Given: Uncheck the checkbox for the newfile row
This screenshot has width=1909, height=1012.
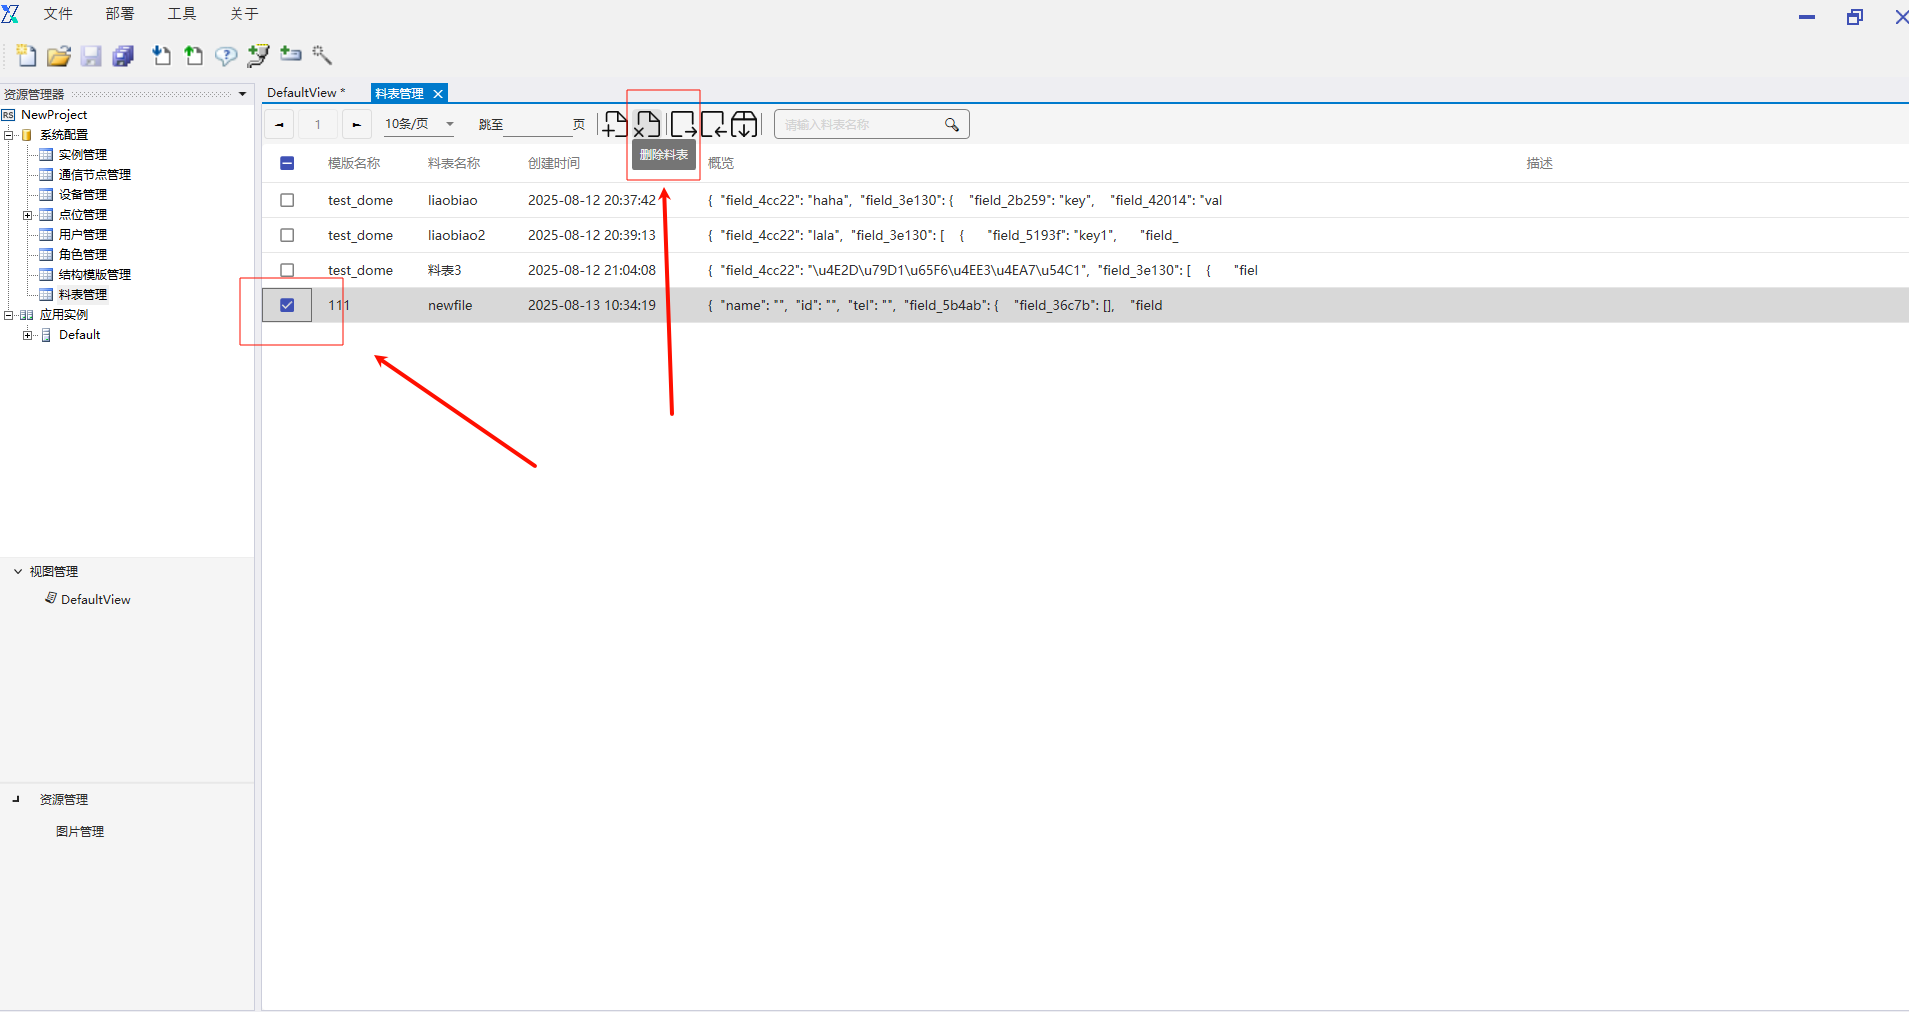Looking at the screenshot, I should [287, 305].
